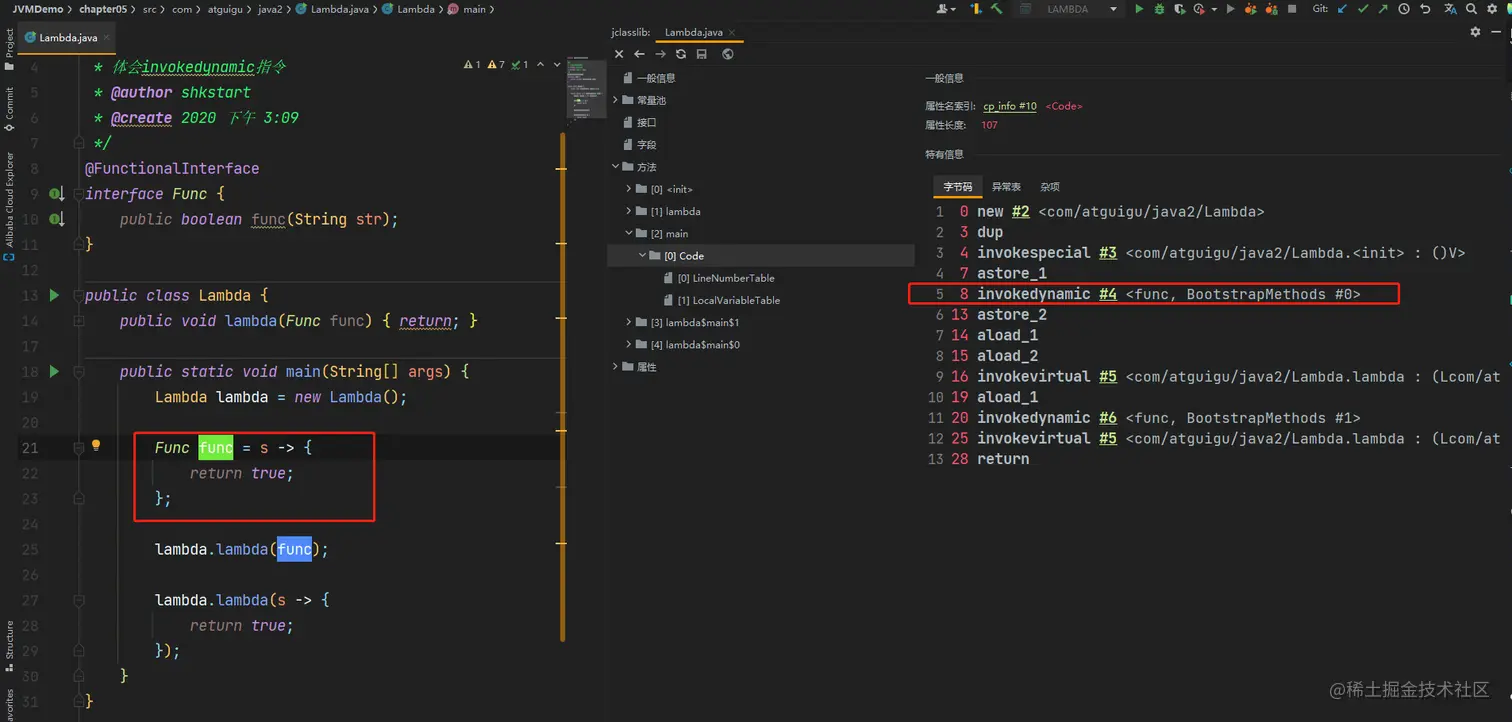This screenshot has width=1512, height=722.
Task: Collapse the [2] main method node
Action: pos(629,233)
